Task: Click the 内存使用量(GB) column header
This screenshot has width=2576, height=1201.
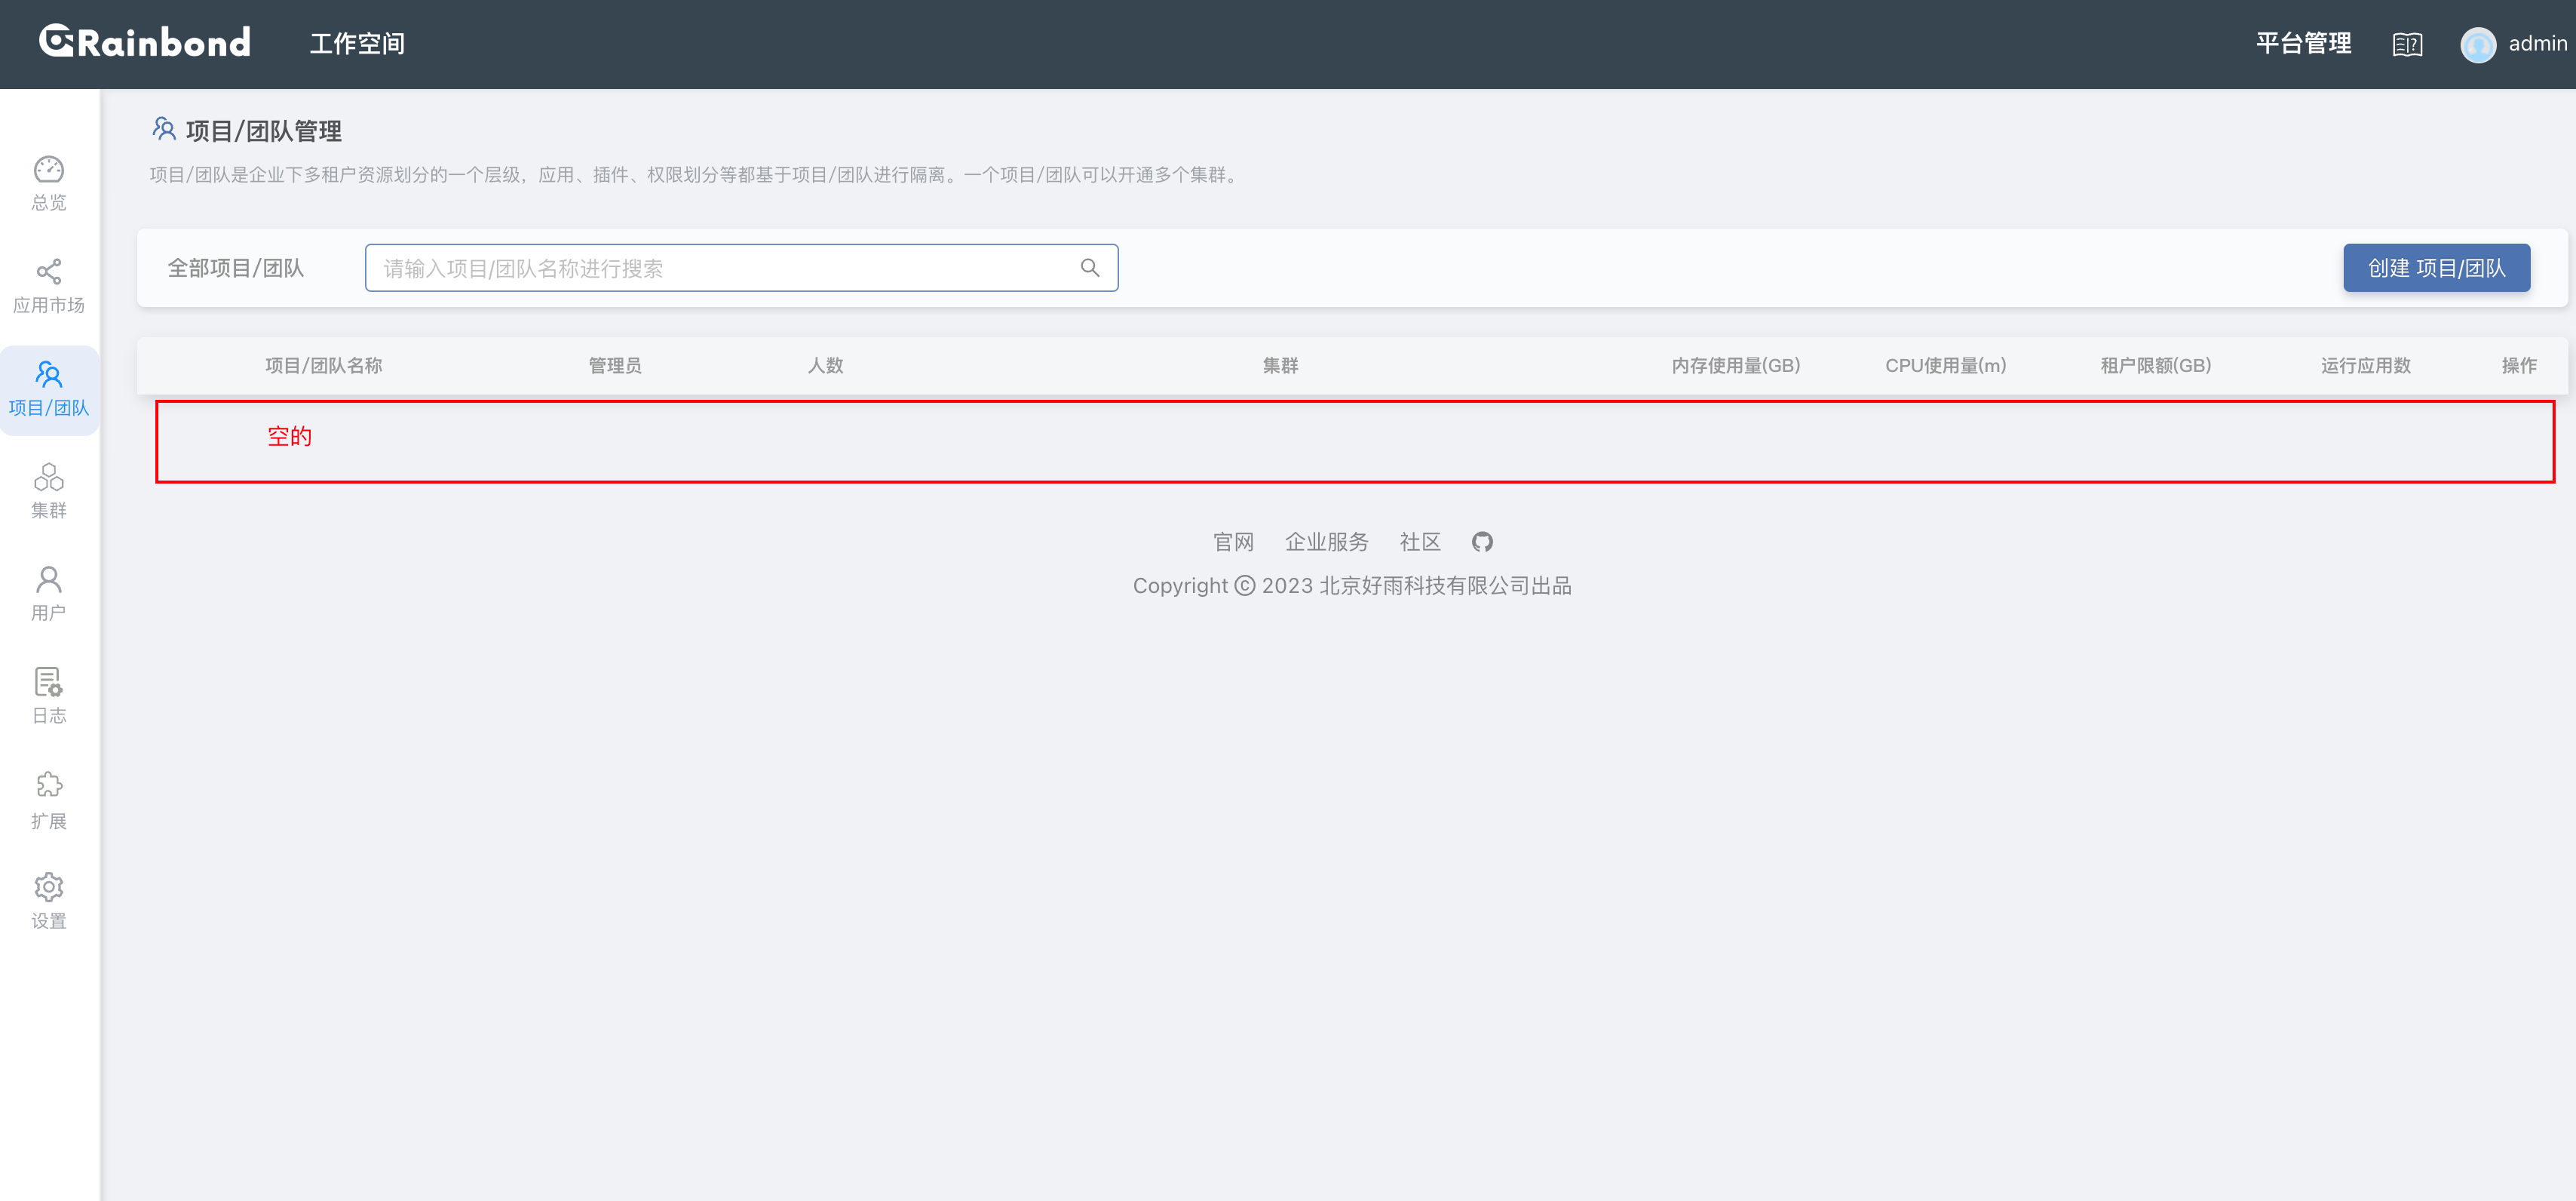Action: point(1735,366)
